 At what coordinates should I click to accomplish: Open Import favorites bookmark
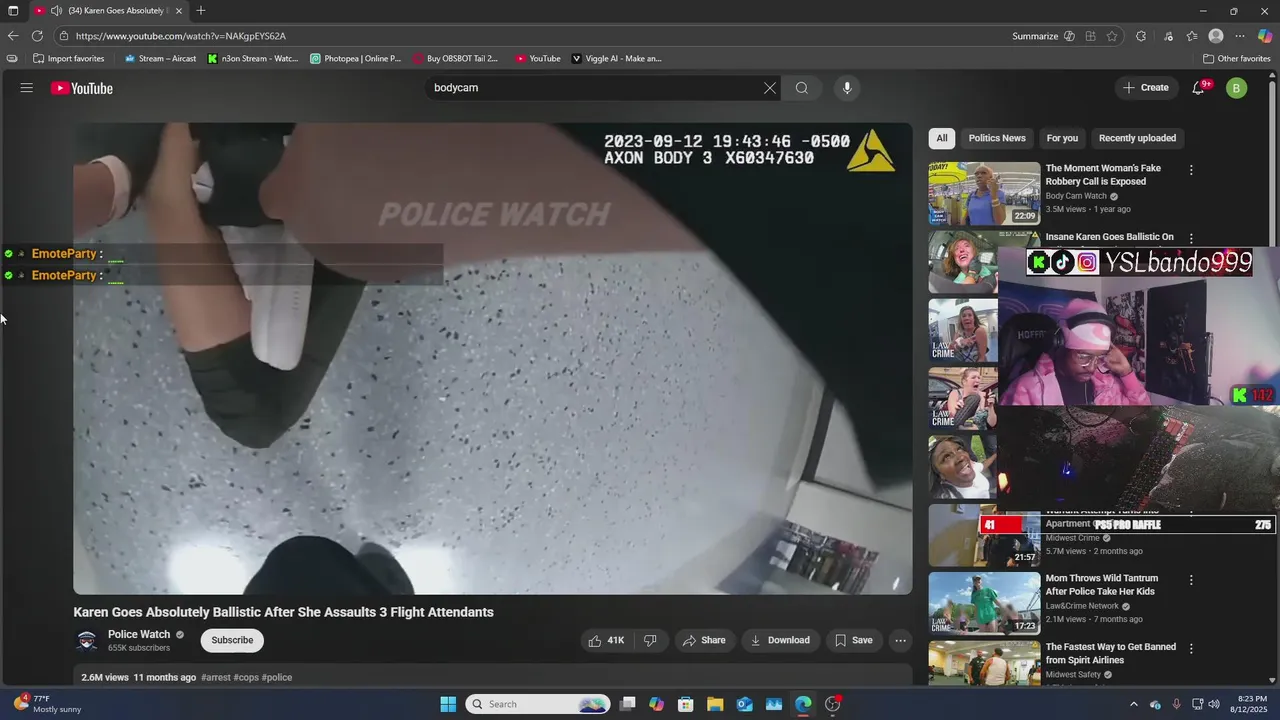(x=69, y=59)
